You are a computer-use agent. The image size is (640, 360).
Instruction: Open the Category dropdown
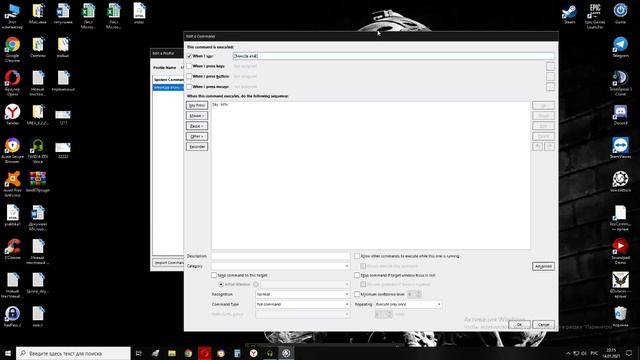pos(280,266)
